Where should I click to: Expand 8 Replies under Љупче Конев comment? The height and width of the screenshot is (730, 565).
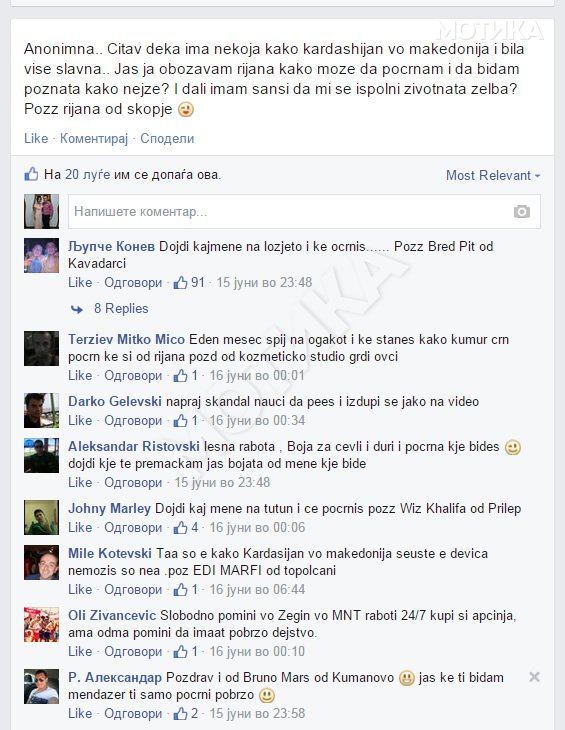pos(121,309)
